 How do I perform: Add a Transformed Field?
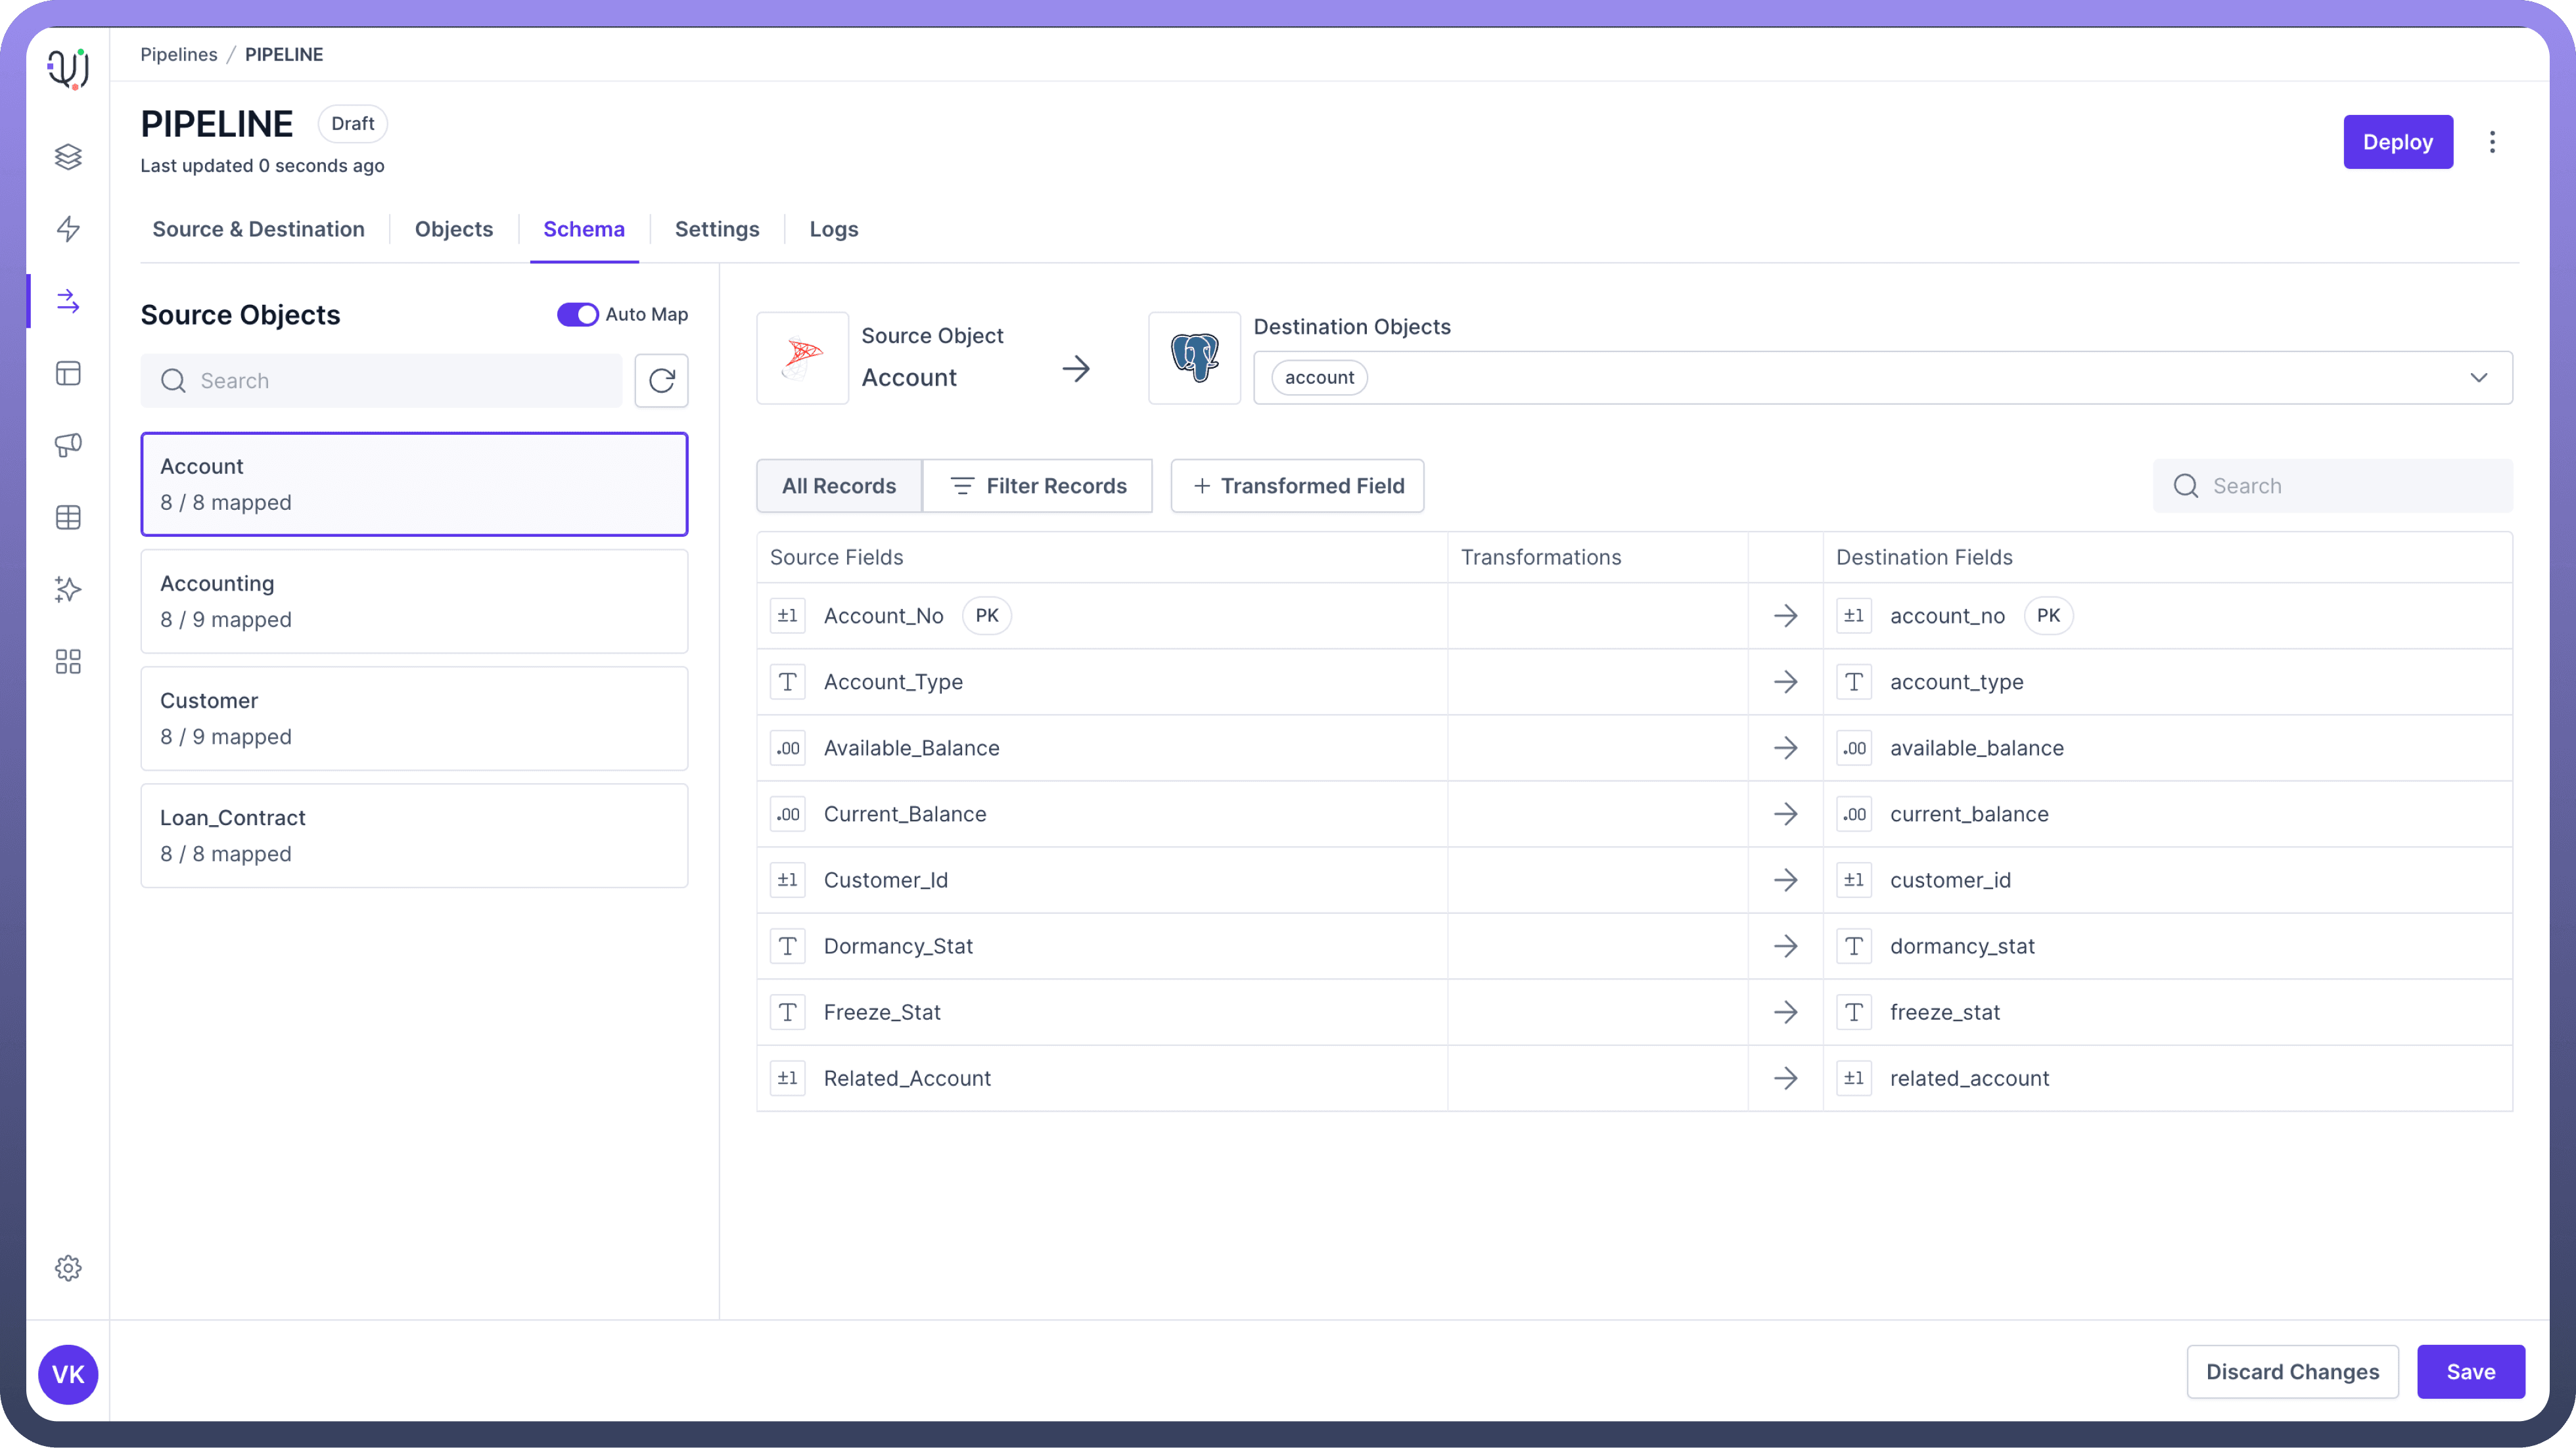point(1297,486)
